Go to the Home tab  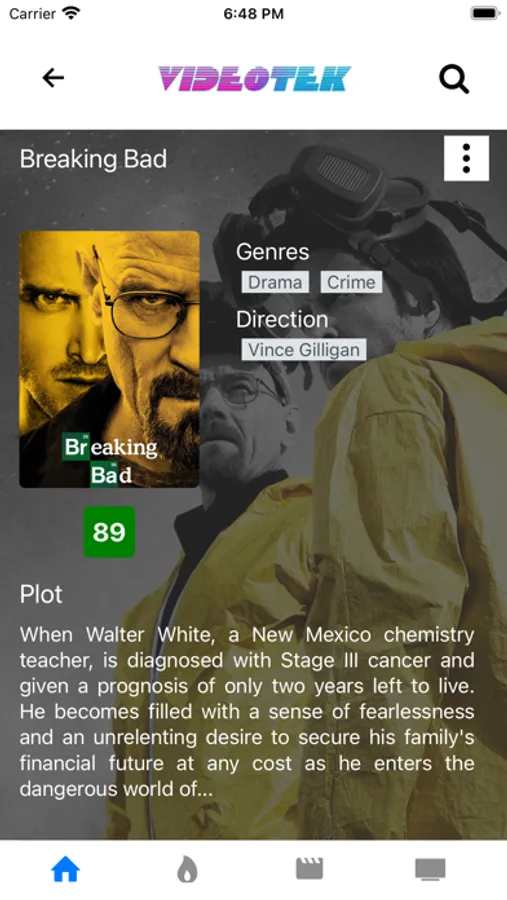tap(65, 870)
